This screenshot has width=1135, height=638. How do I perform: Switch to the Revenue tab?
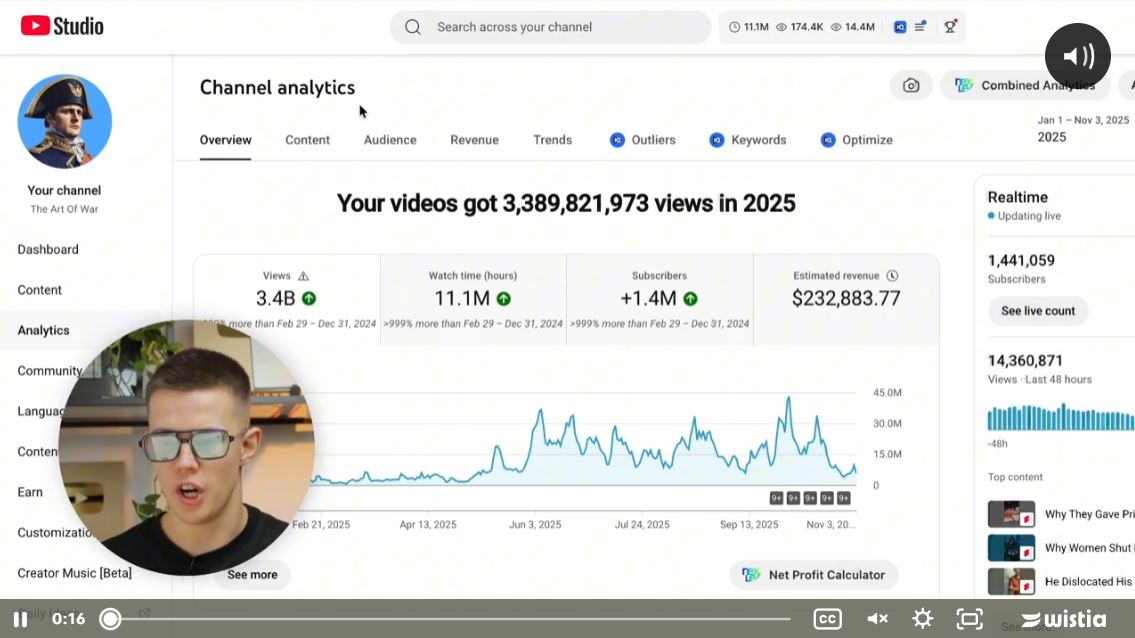[474, 140]
